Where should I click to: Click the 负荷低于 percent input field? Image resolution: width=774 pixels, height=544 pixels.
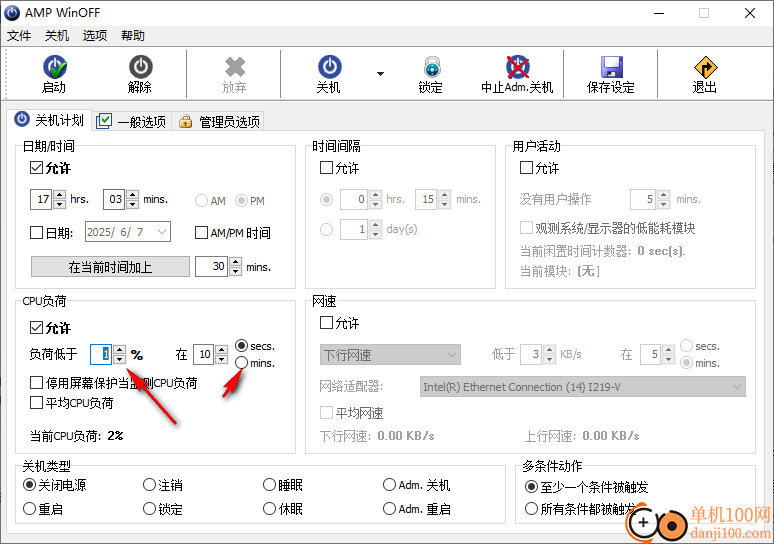pos(101,354)
